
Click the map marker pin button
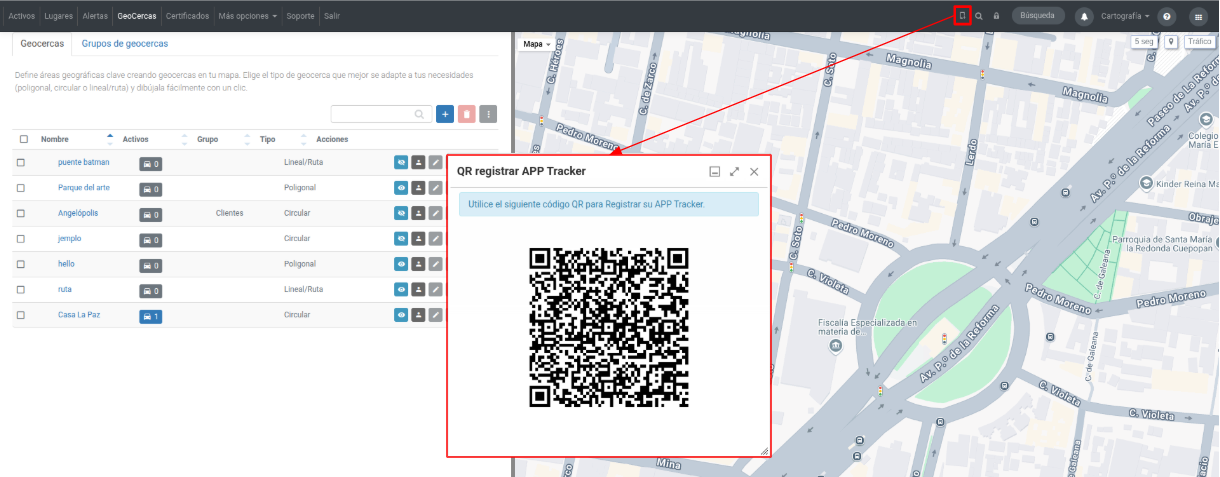1170,42
